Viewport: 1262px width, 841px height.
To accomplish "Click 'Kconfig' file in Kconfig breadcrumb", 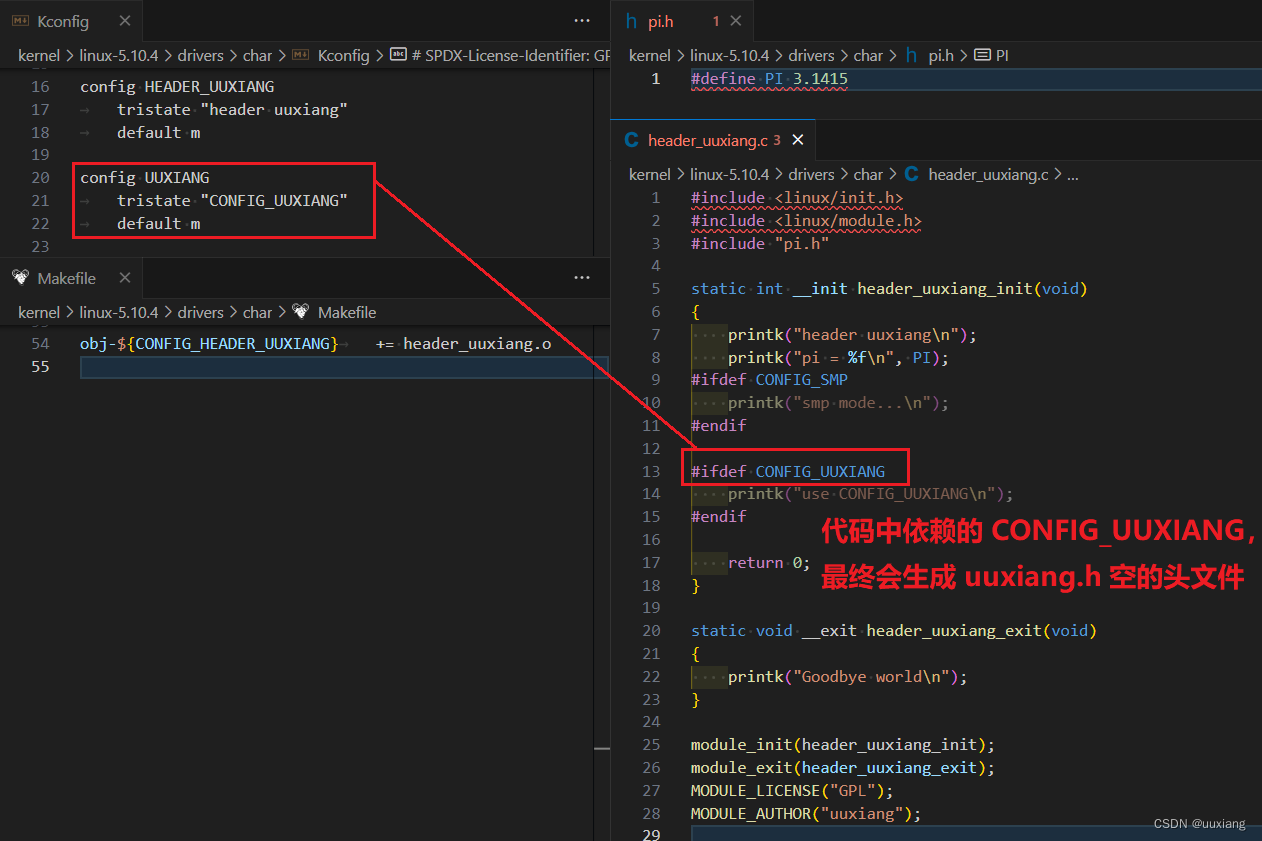I will tap(343, 55).
